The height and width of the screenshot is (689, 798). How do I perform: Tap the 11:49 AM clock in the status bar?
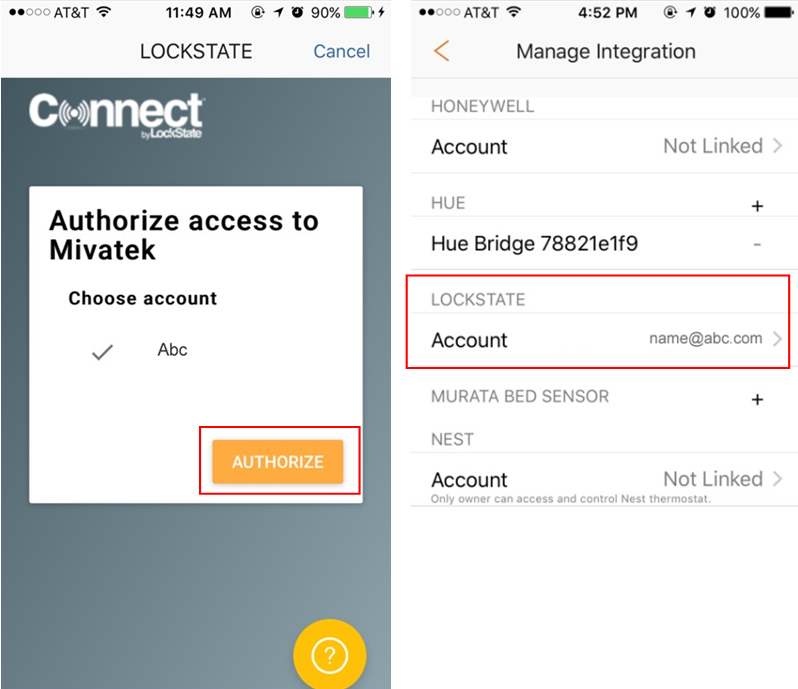click(x=198, y=12)
